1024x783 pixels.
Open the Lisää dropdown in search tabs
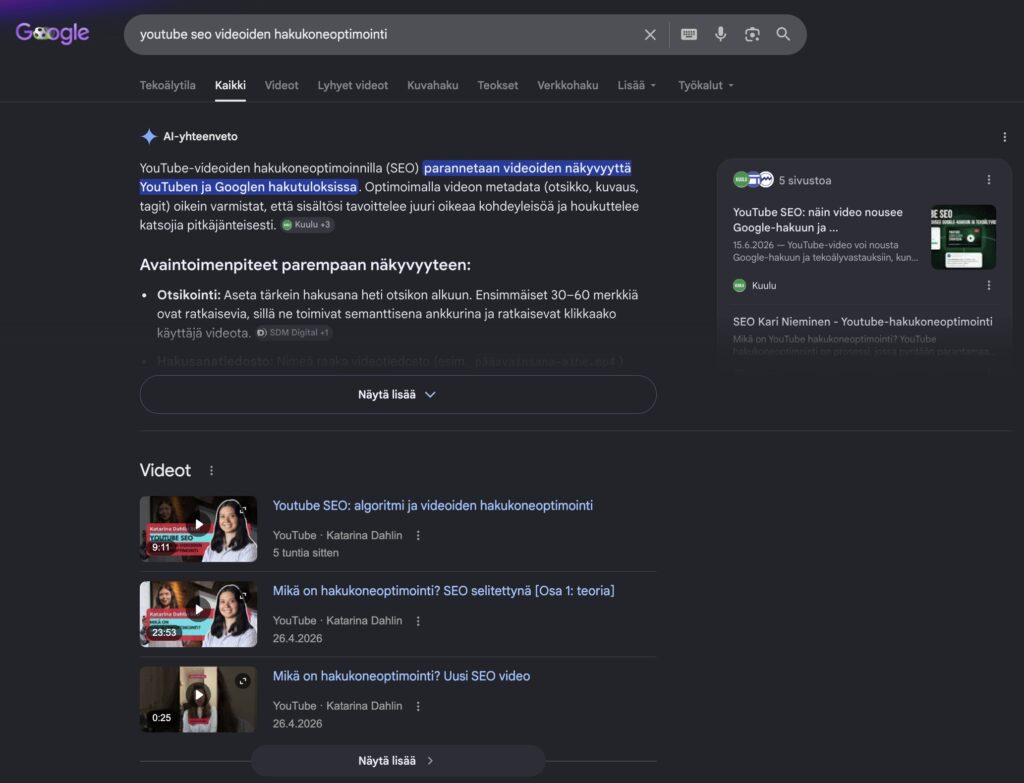pos(637,86)
